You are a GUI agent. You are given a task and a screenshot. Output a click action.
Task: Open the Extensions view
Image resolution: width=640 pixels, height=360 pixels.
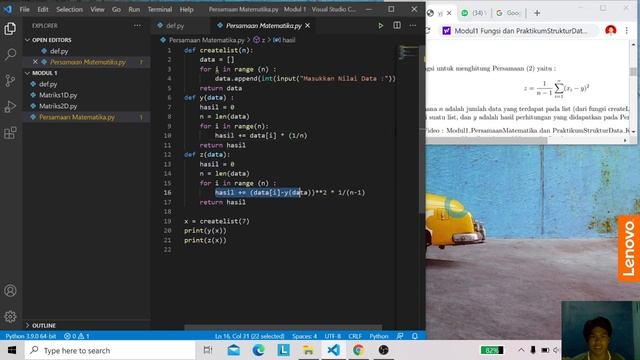[10, 133]
